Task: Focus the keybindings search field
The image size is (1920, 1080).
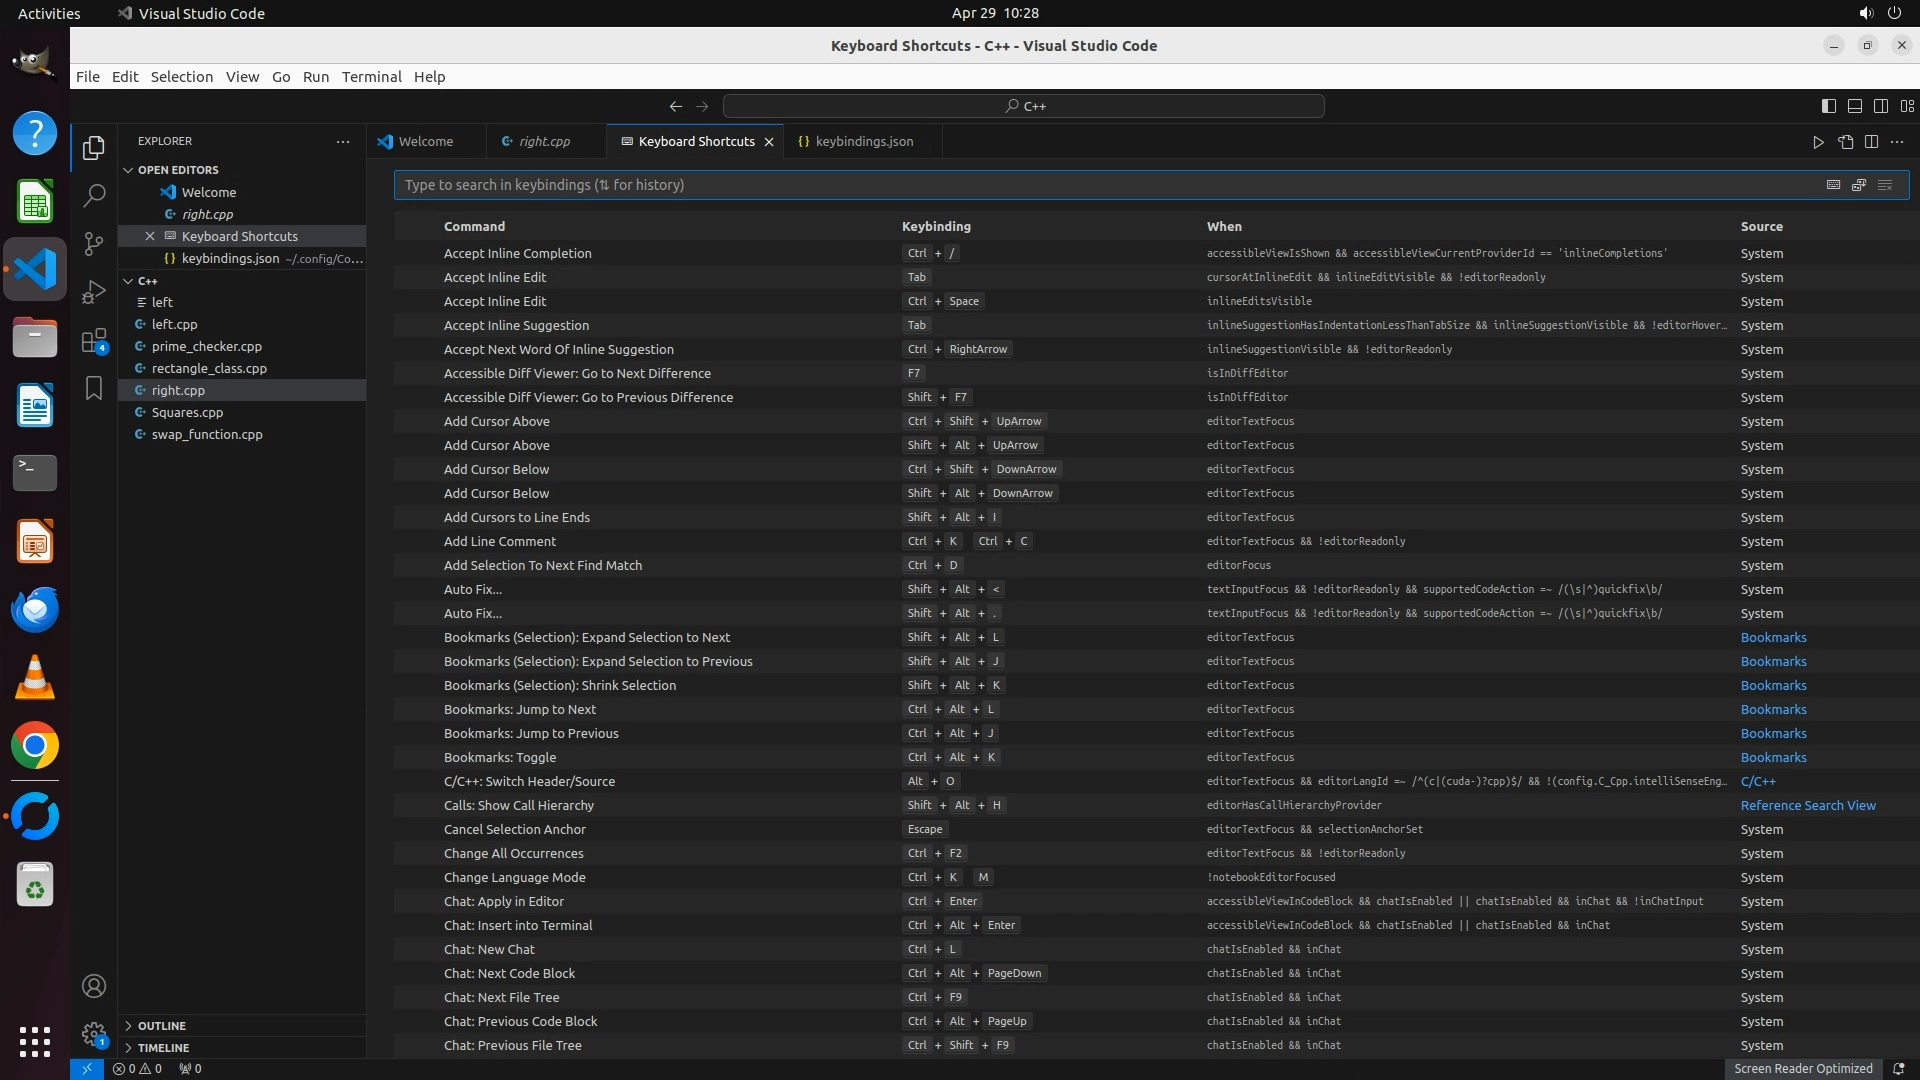Action: tap(1100, 185)
